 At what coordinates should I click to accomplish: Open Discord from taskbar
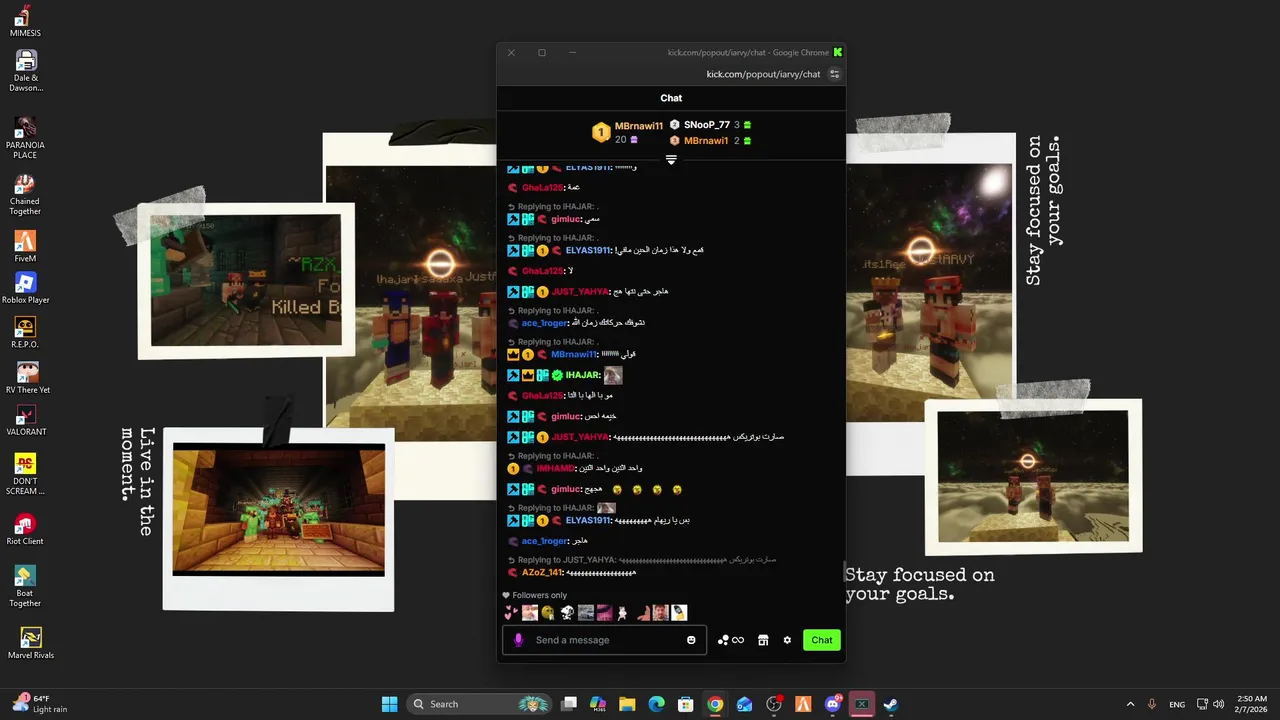(x=833, y=704)
